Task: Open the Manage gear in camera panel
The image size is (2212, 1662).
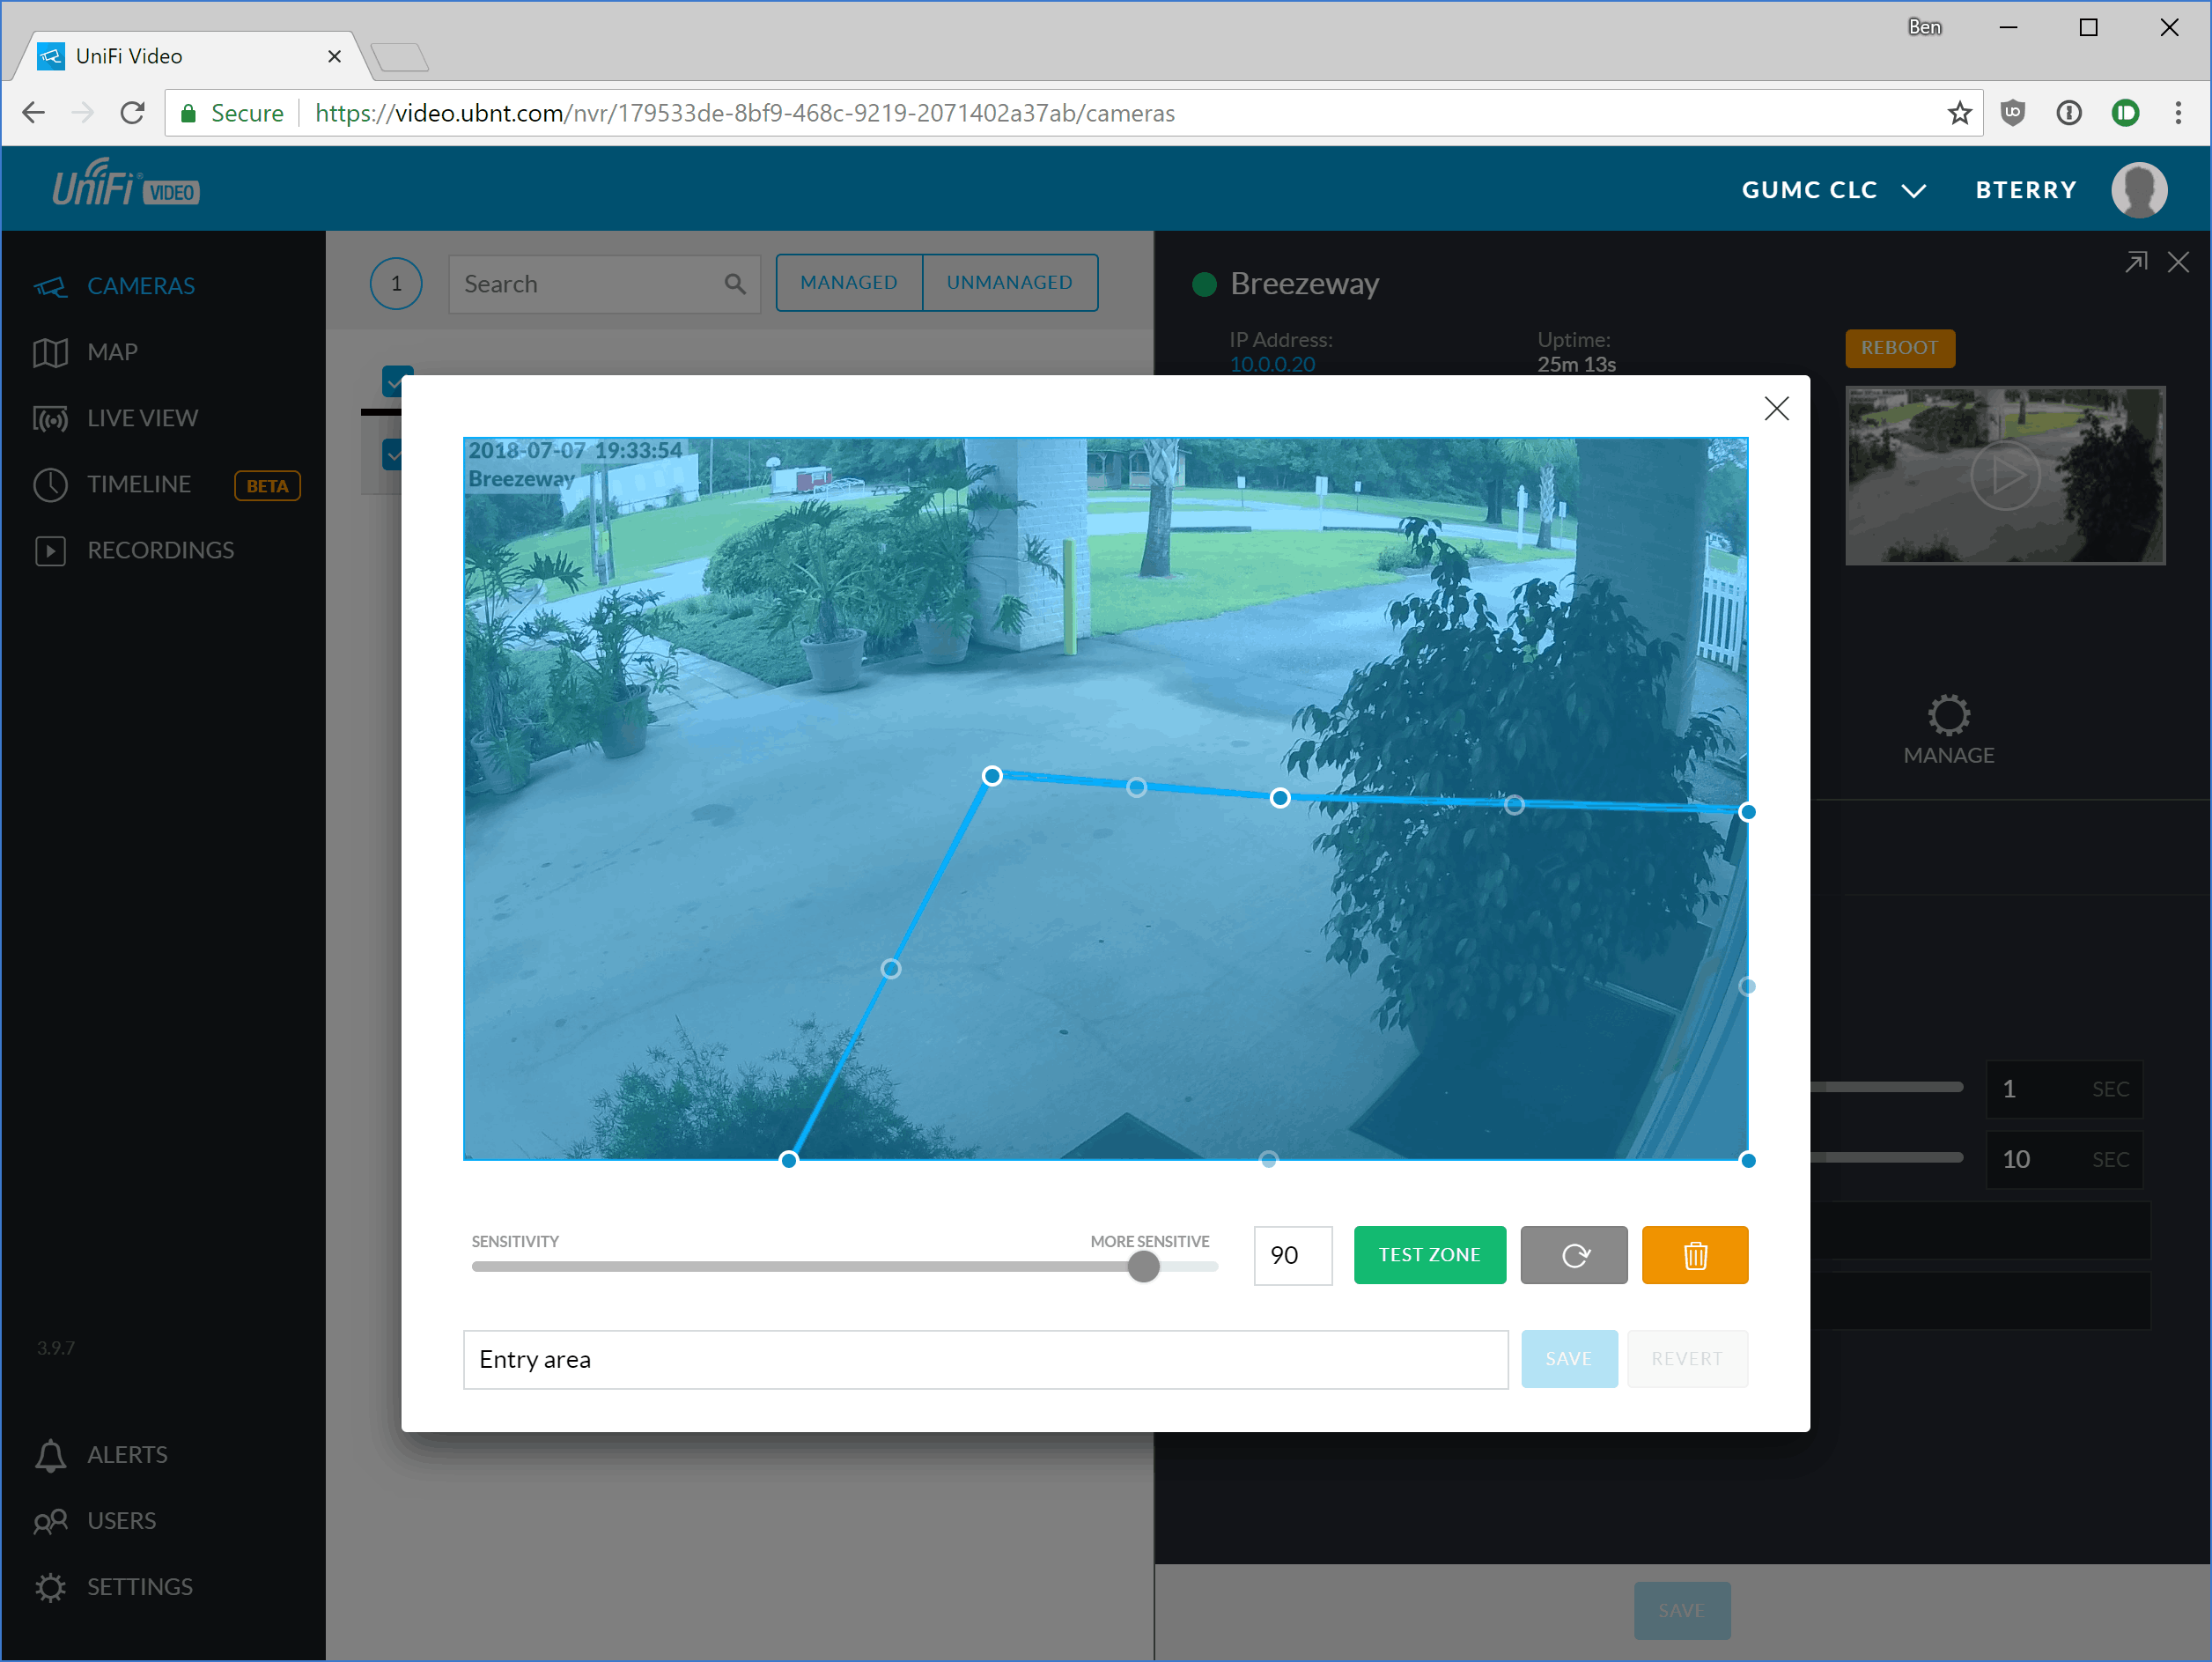Action: [1948, 730]
